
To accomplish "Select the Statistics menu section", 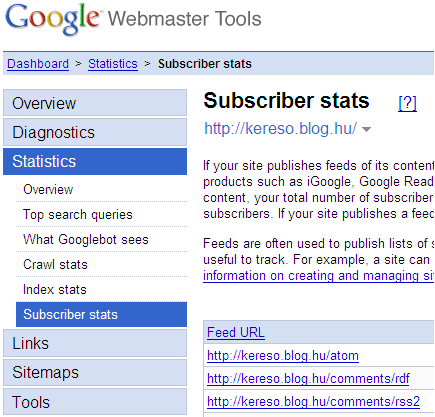I will 95,161.
